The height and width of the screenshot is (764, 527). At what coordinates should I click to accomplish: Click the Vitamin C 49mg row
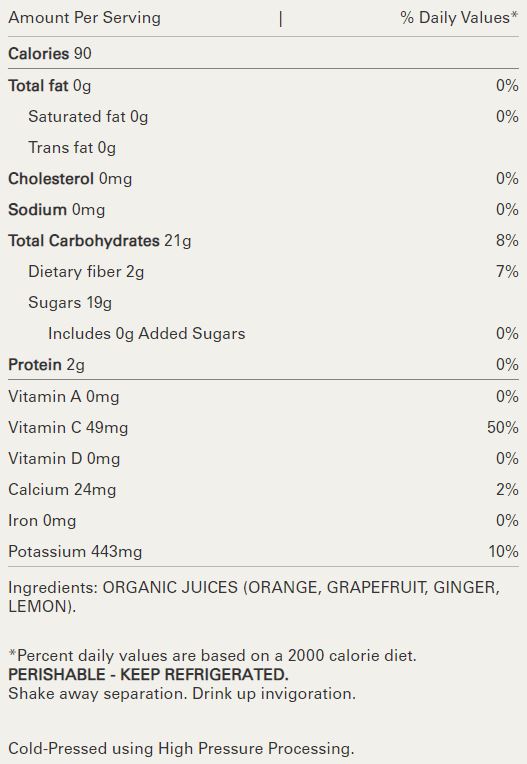click(x=263, y=428)
